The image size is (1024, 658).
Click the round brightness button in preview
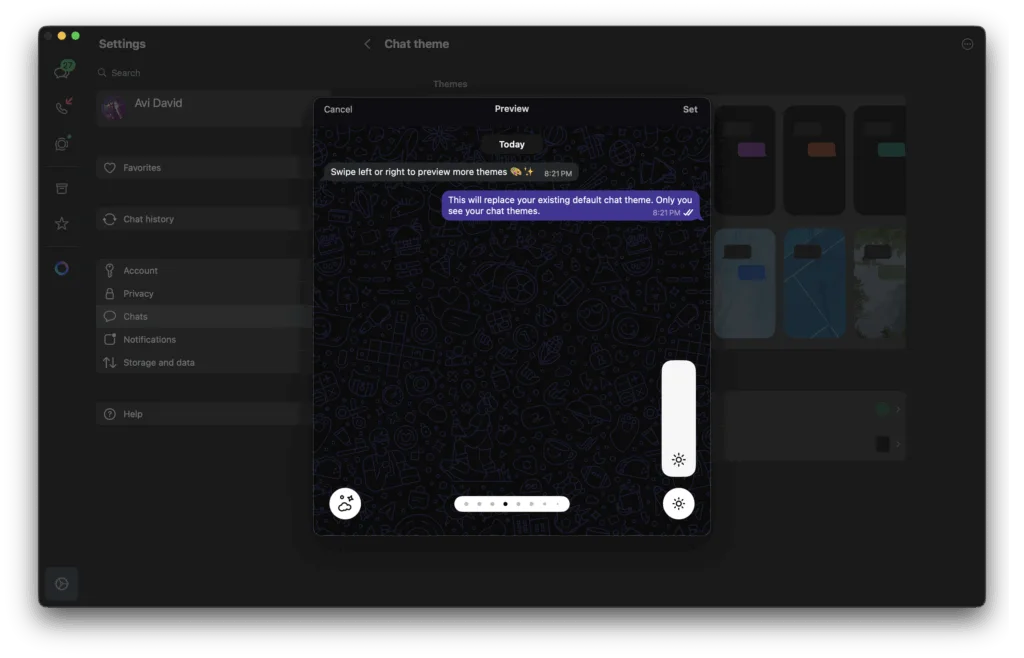coord(679,503)
